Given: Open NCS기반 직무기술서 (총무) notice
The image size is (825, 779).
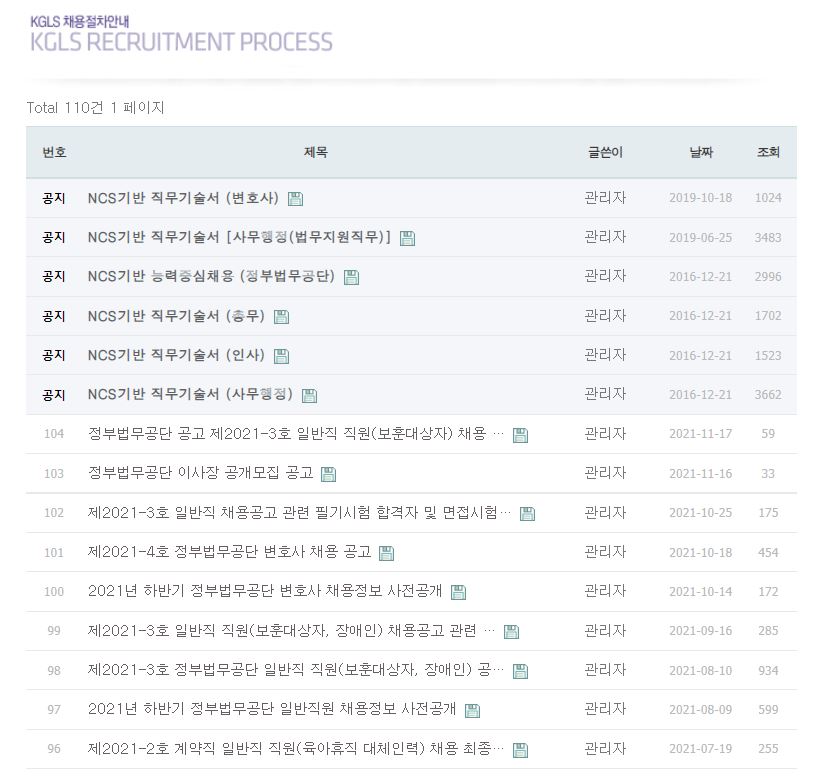Looking at the screenshot, I should 176,316.
